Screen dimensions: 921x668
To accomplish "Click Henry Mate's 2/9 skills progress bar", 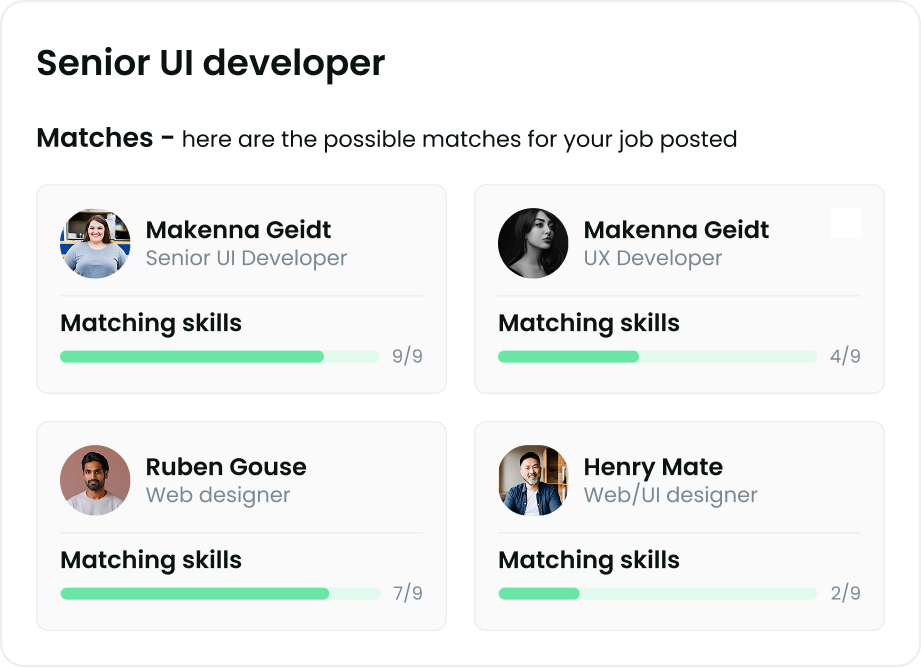I will pos(658,593).
